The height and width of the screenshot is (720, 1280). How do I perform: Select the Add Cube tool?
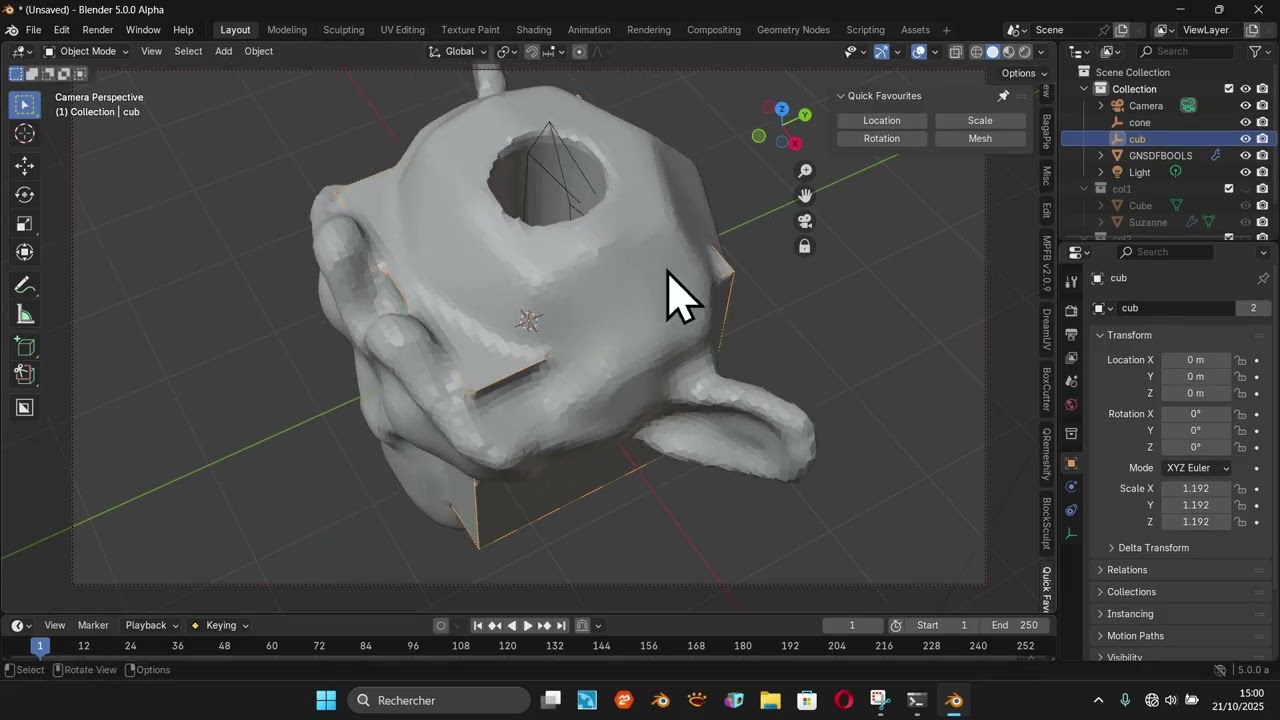(x=25, y=347)
